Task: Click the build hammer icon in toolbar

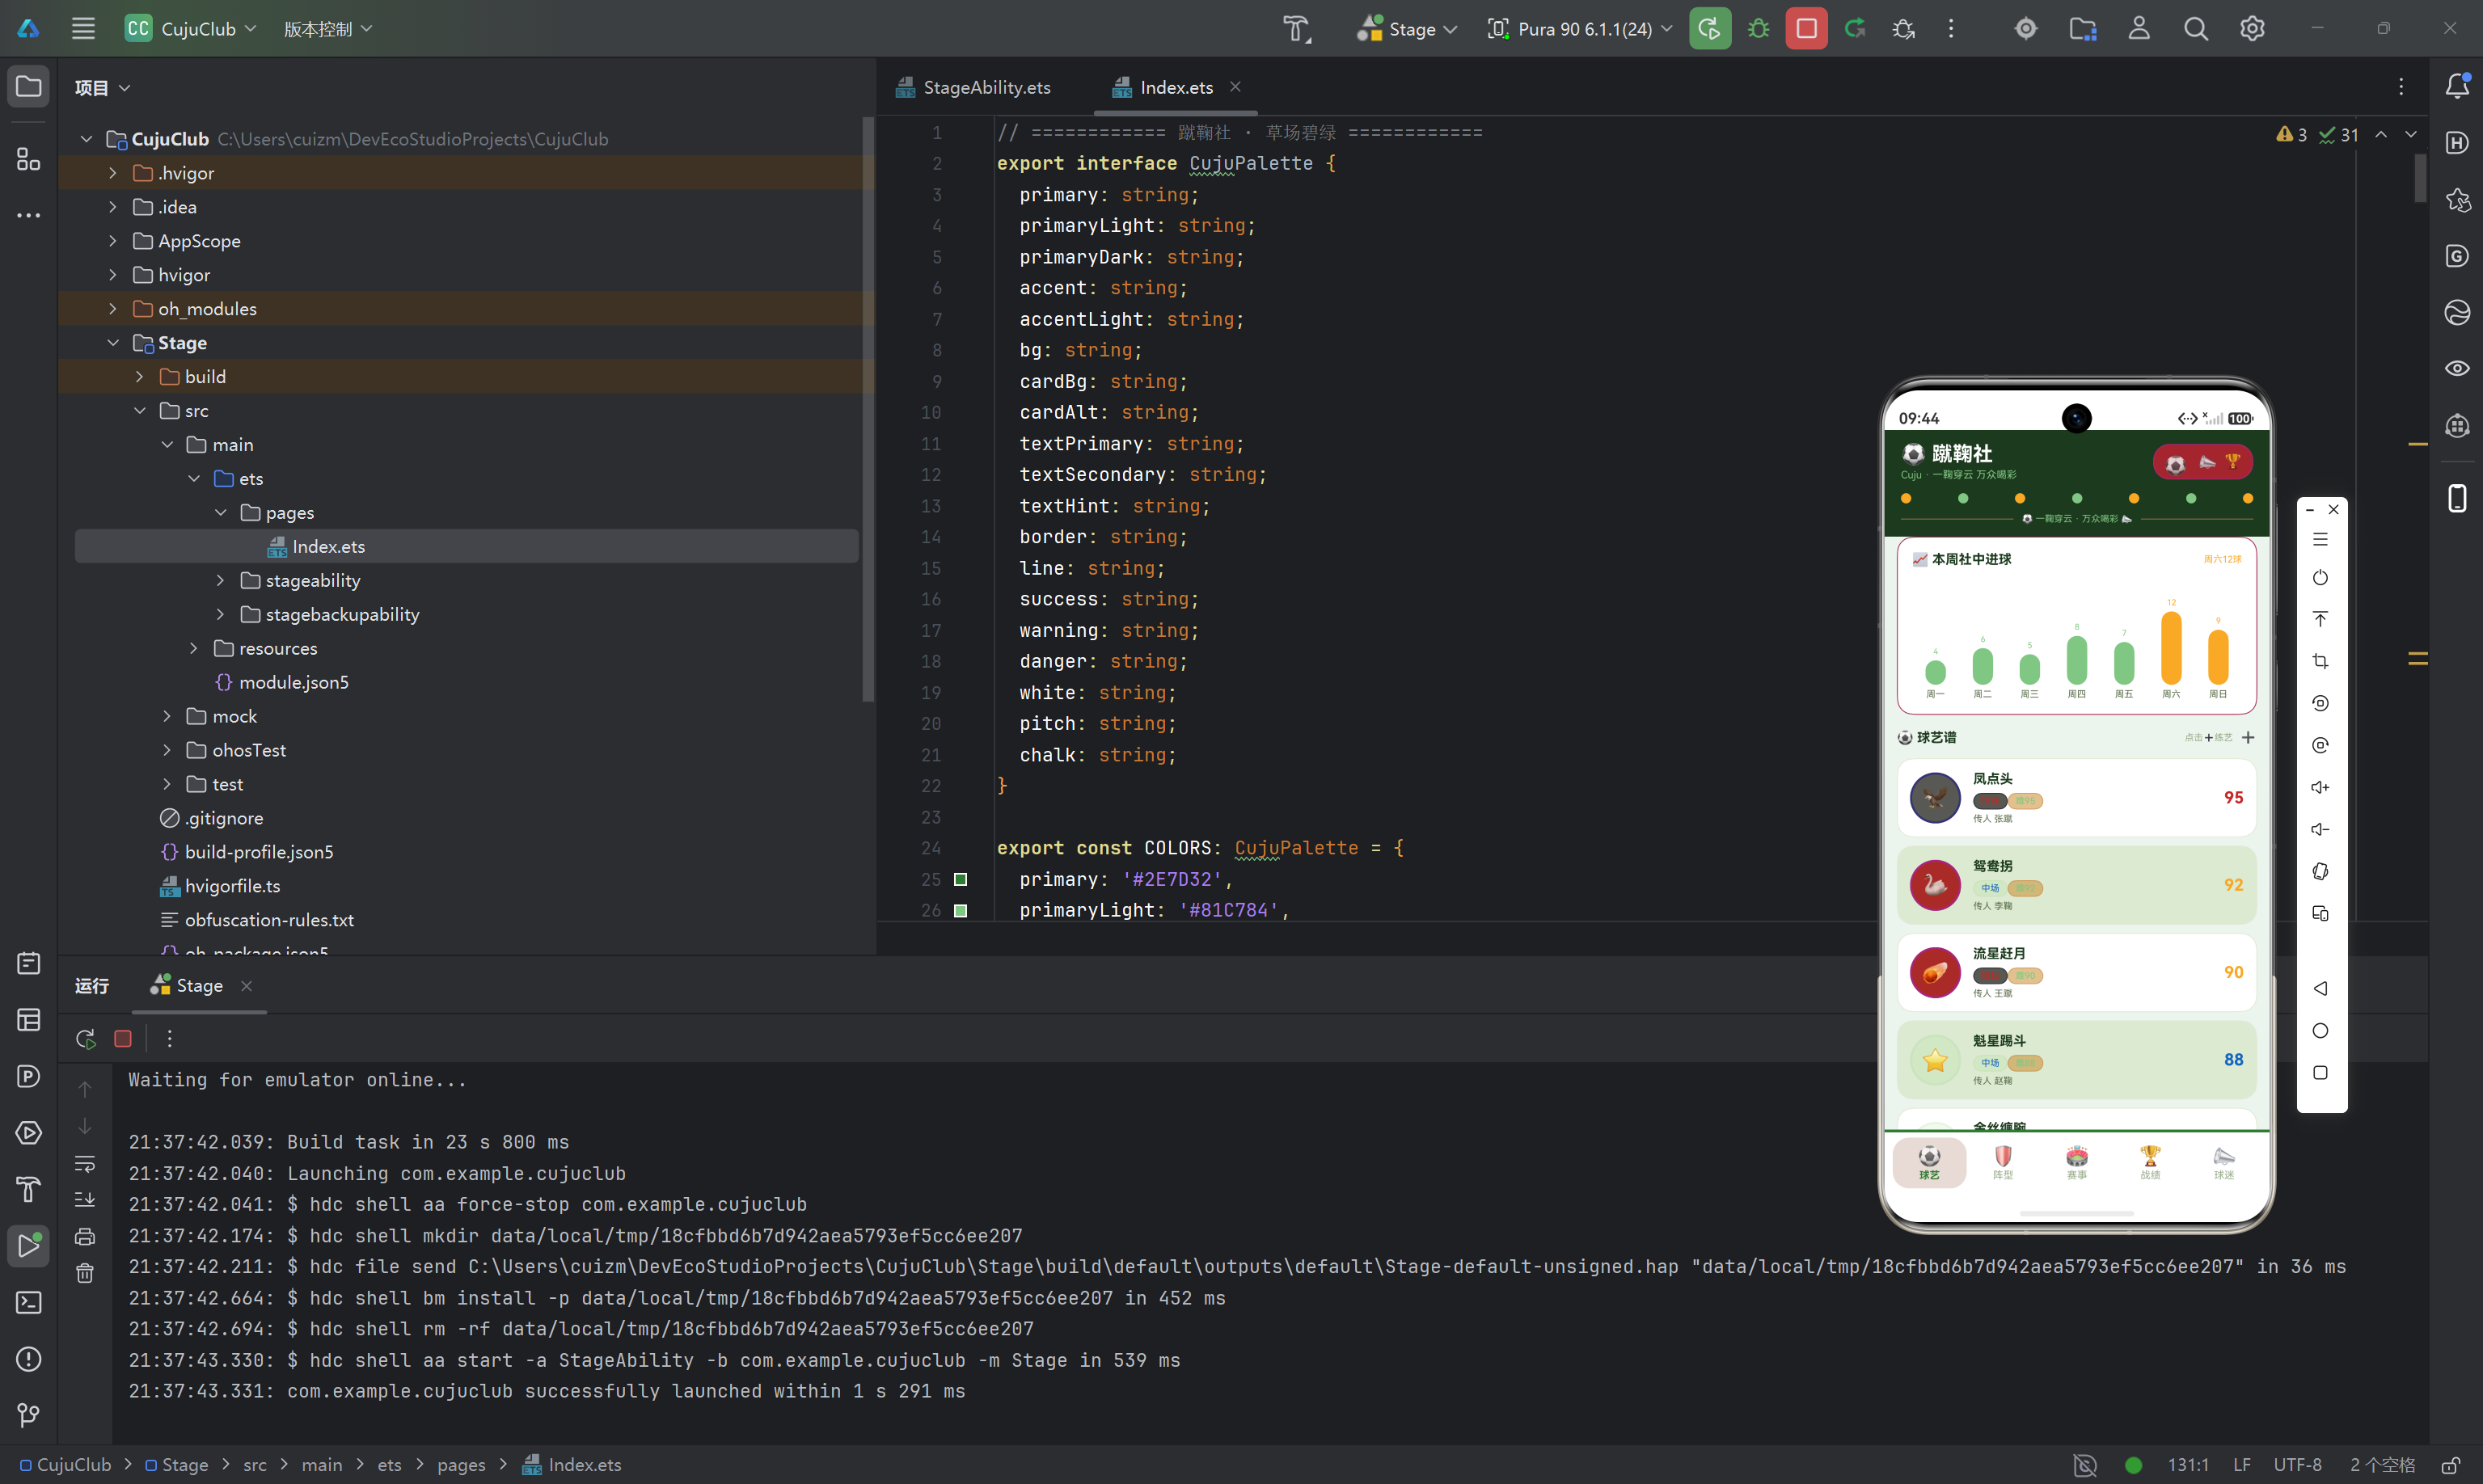Action: pos(1296,29)
